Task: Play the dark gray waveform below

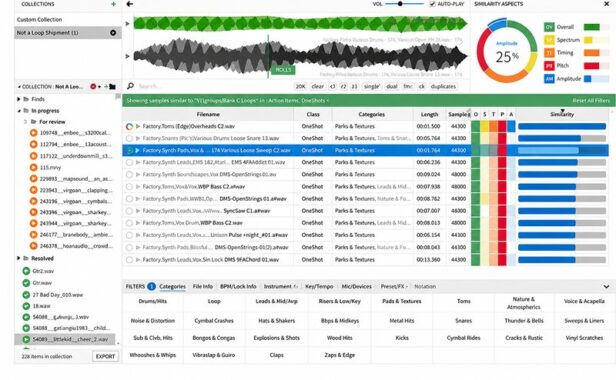Action: tap(127, 56)
